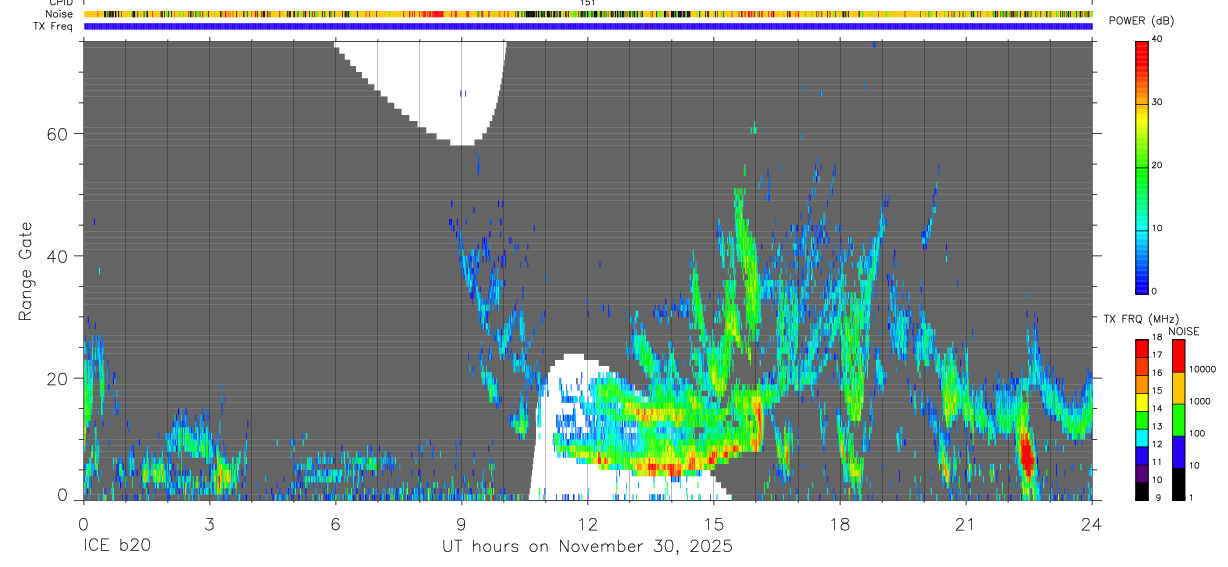Click the blue TX Freq strip

(x=588, y=26)
